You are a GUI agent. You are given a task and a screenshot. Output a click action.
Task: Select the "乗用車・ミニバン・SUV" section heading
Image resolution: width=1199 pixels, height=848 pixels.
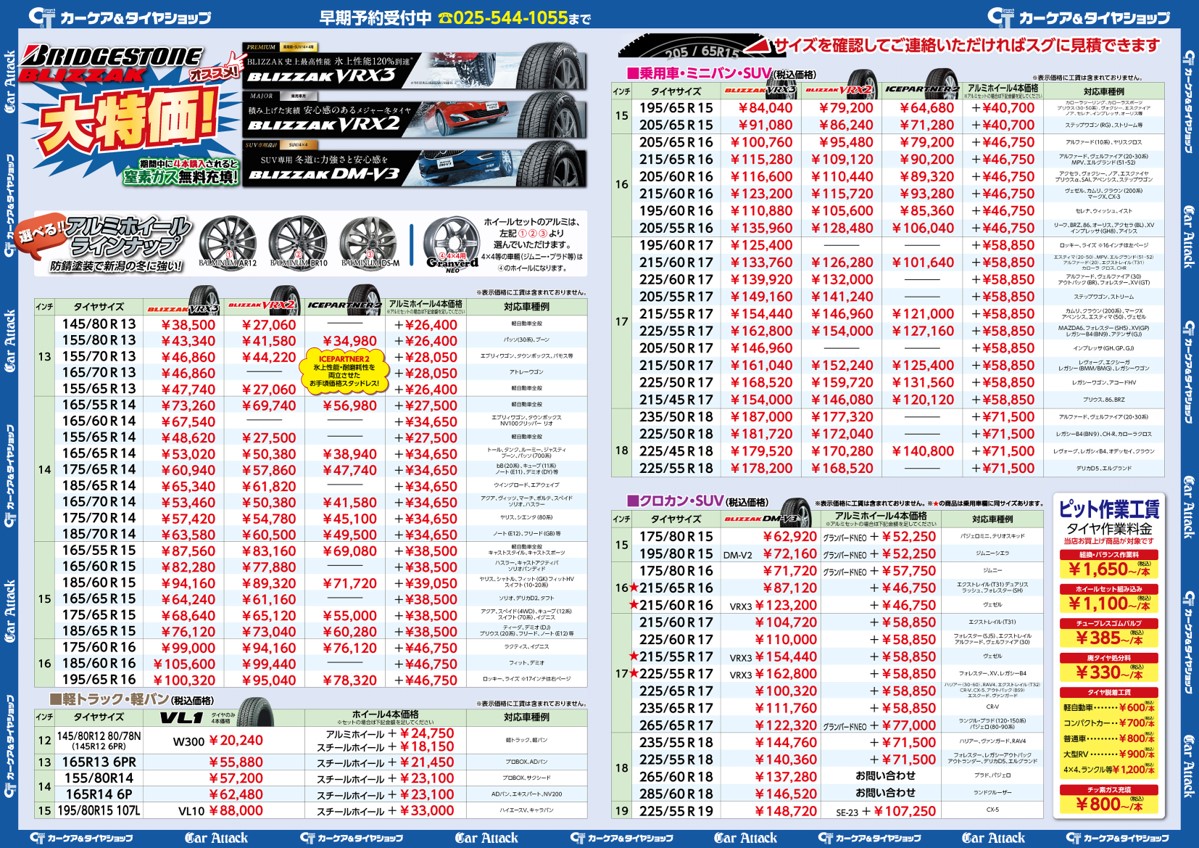[x=699, y=73]
